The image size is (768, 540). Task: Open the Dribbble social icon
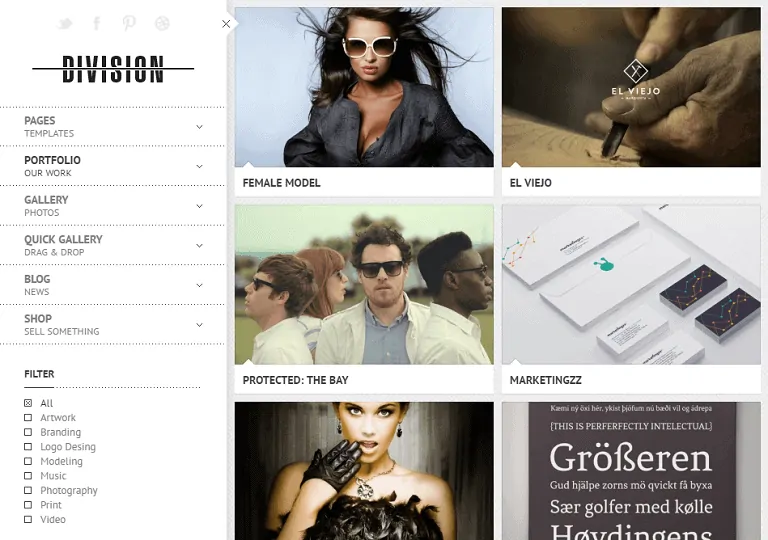click(x=162, y=23)
